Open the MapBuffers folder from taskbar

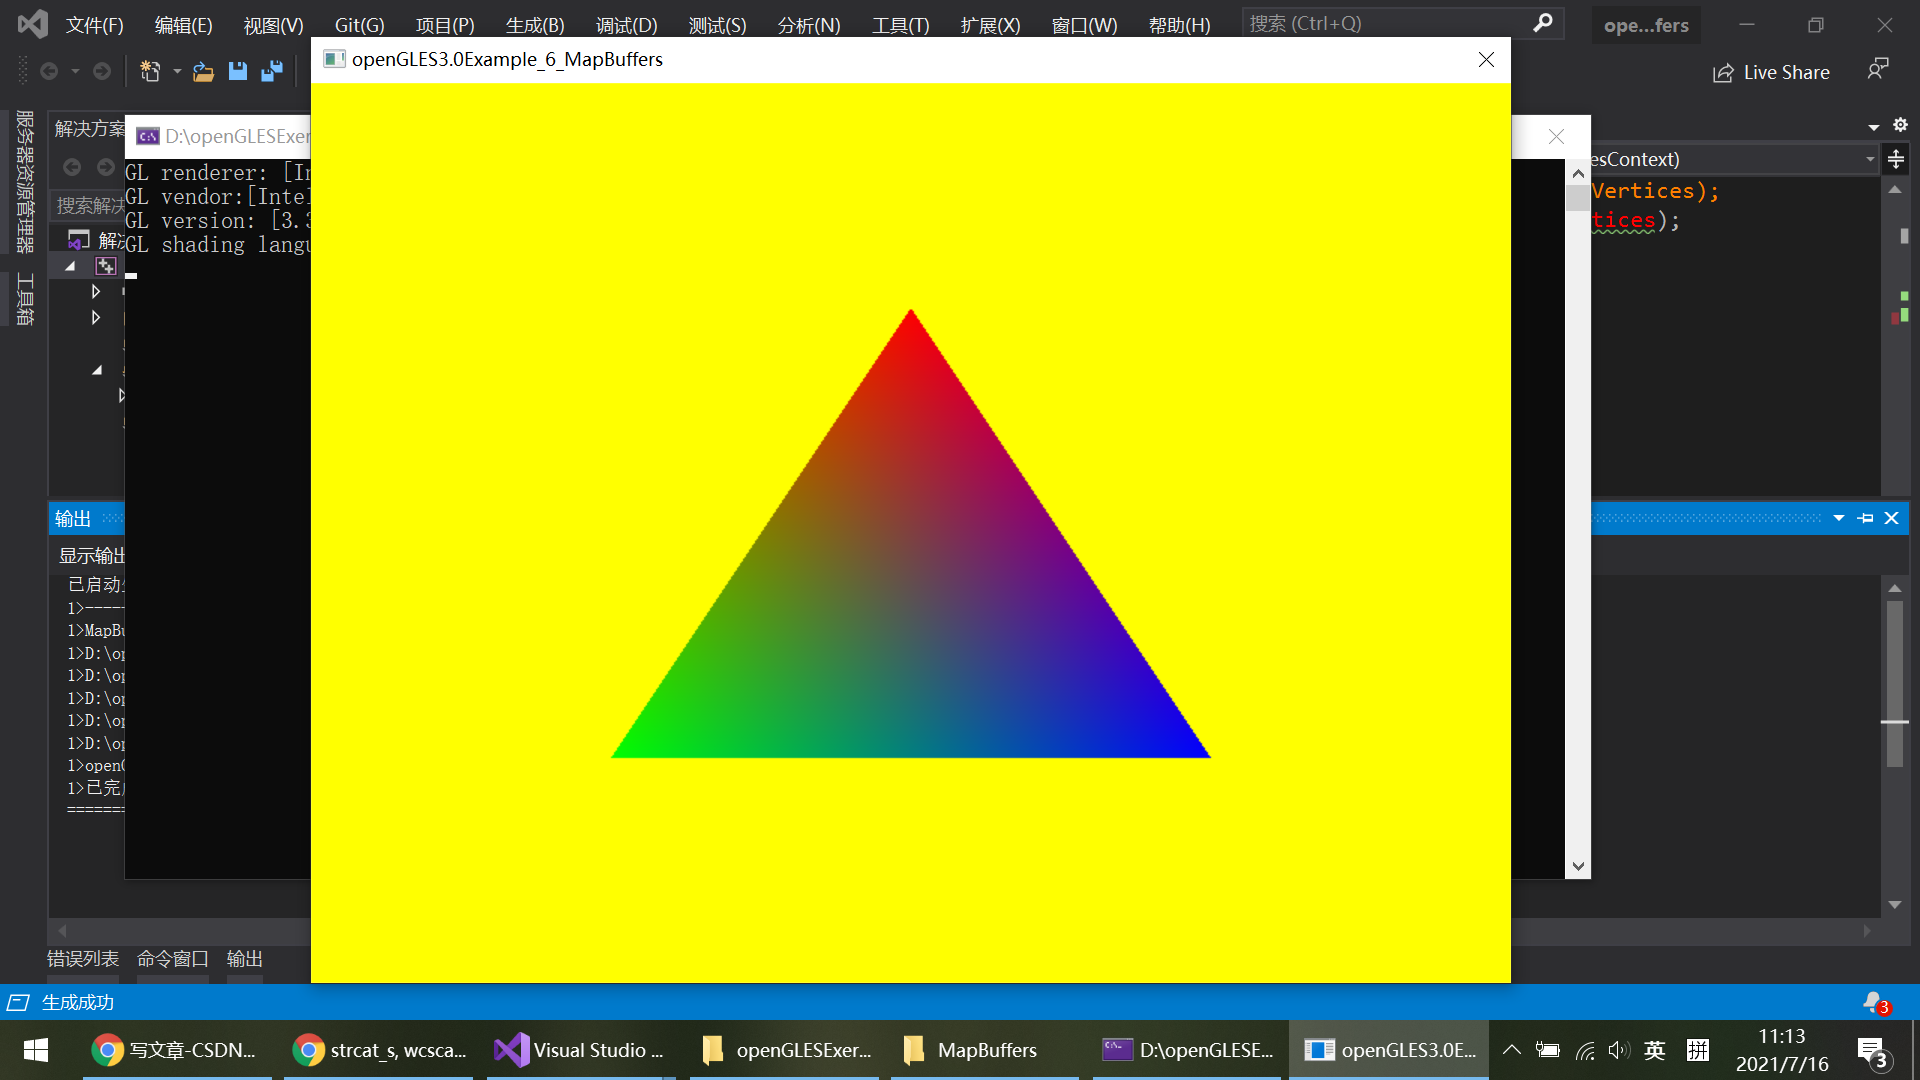tap(970, 1050)
